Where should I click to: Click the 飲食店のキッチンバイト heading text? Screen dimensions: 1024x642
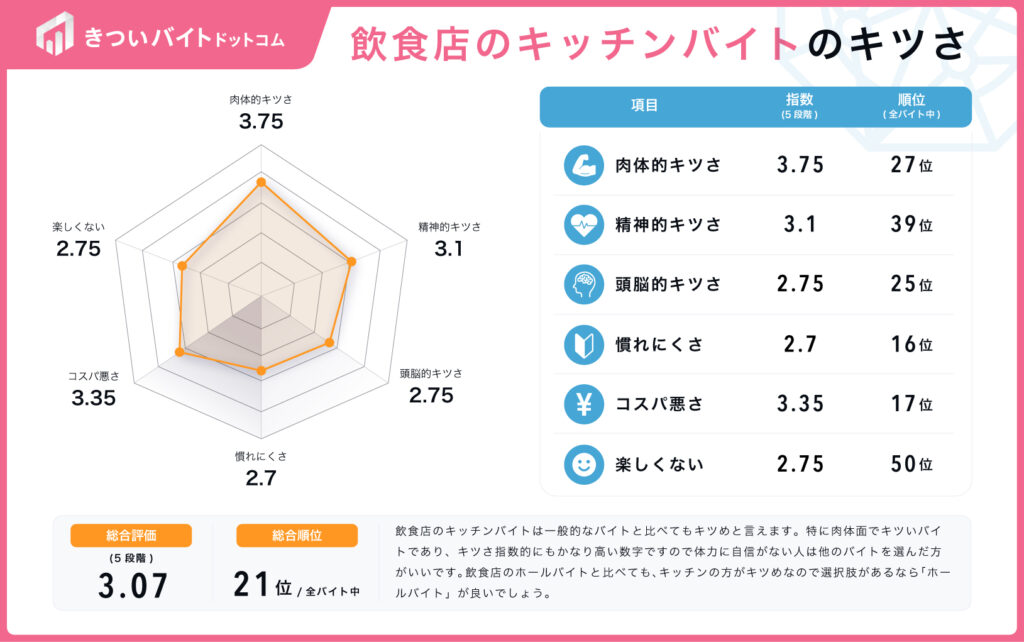coord(575,44)
